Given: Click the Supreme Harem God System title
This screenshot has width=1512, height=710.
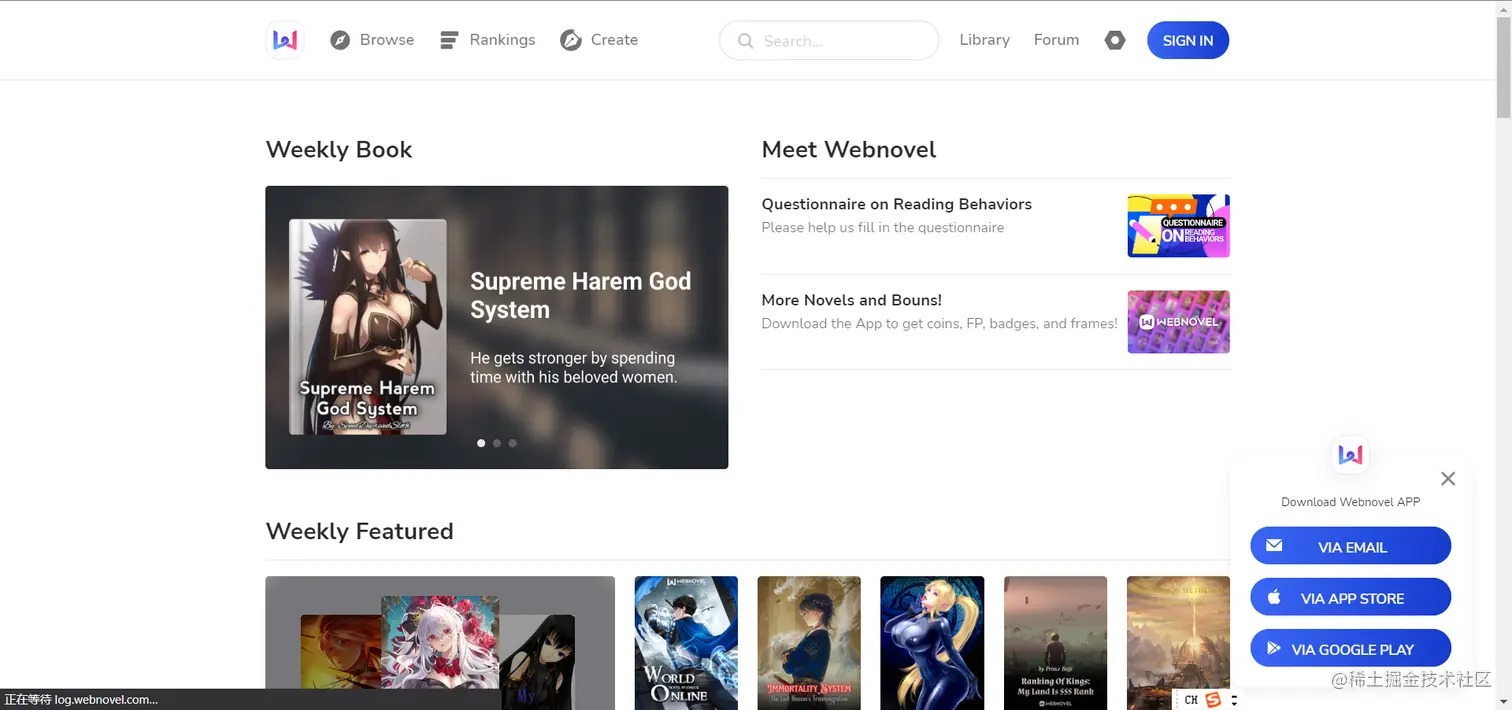Looking at the screenshot, I should [x=581, y=295].
